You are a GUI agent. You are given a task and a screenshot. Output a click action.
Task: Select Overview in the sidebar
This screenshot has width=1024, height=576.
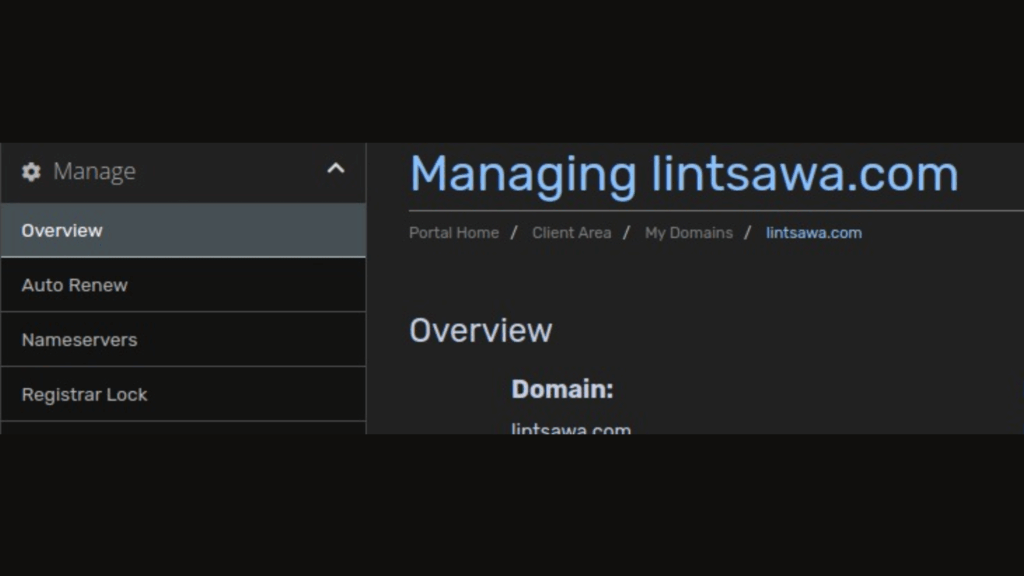pos(184,231)
